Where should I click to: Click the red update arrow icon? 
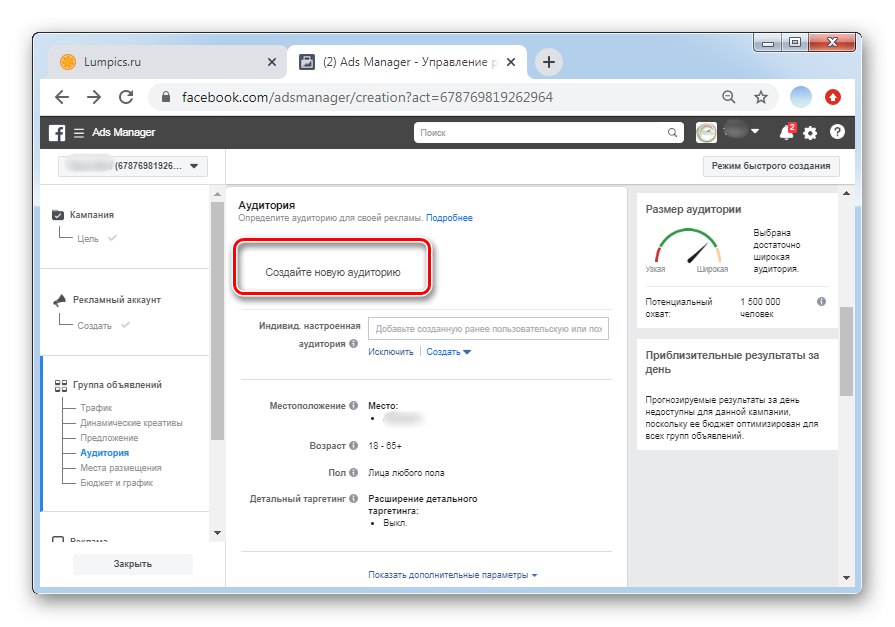[833, 97]
